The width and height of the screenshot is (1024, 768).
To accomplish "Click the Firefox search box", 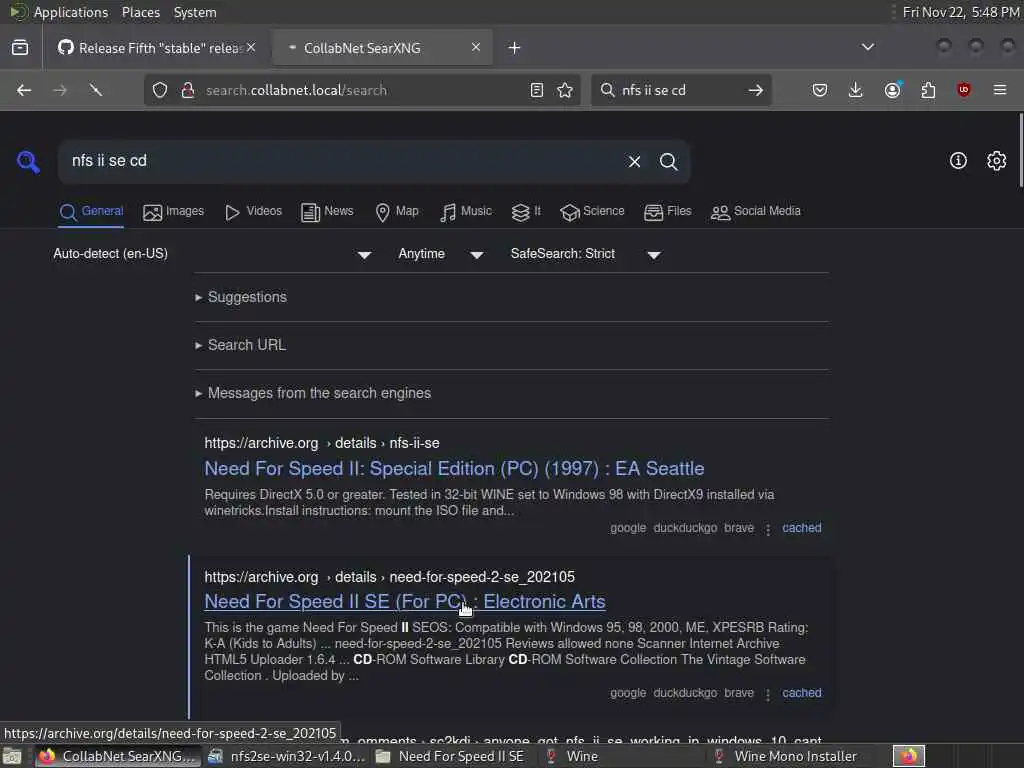I will 679,90.
